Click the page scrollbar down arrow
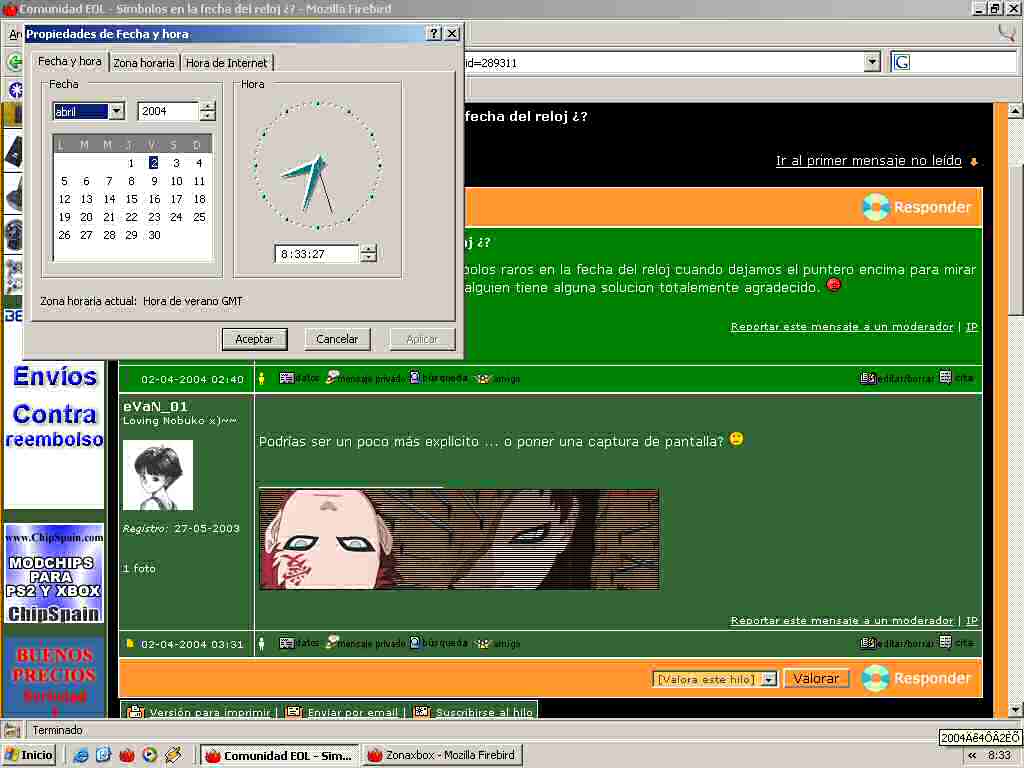Image resolution: width=1024 pixels, height=768 pixels. click(x=1015, y=709)
